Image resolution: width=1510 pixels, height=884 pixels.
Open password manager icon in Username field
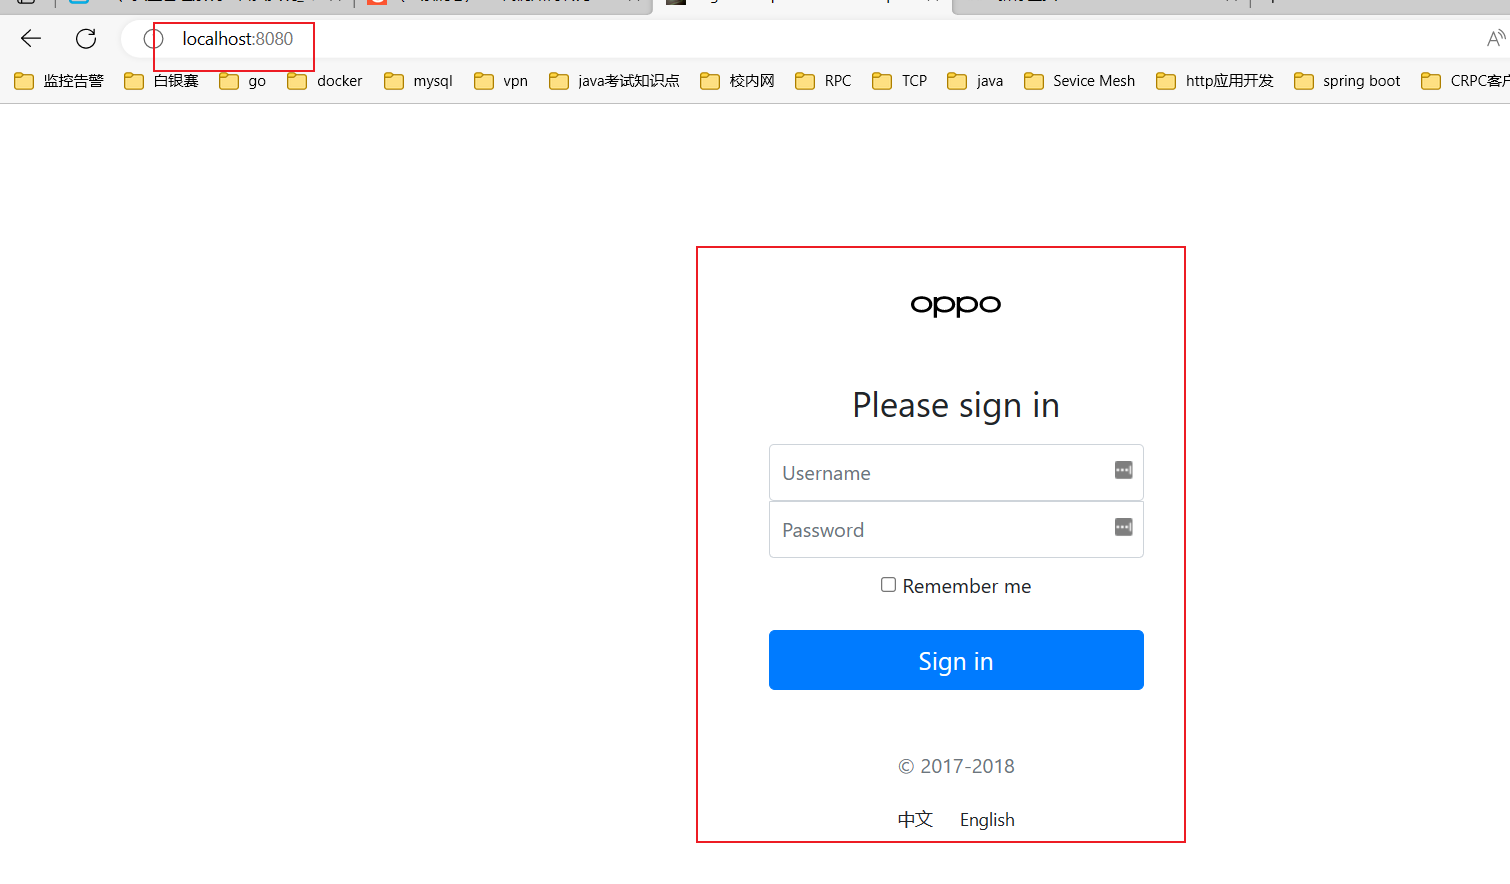point(1124,470)
